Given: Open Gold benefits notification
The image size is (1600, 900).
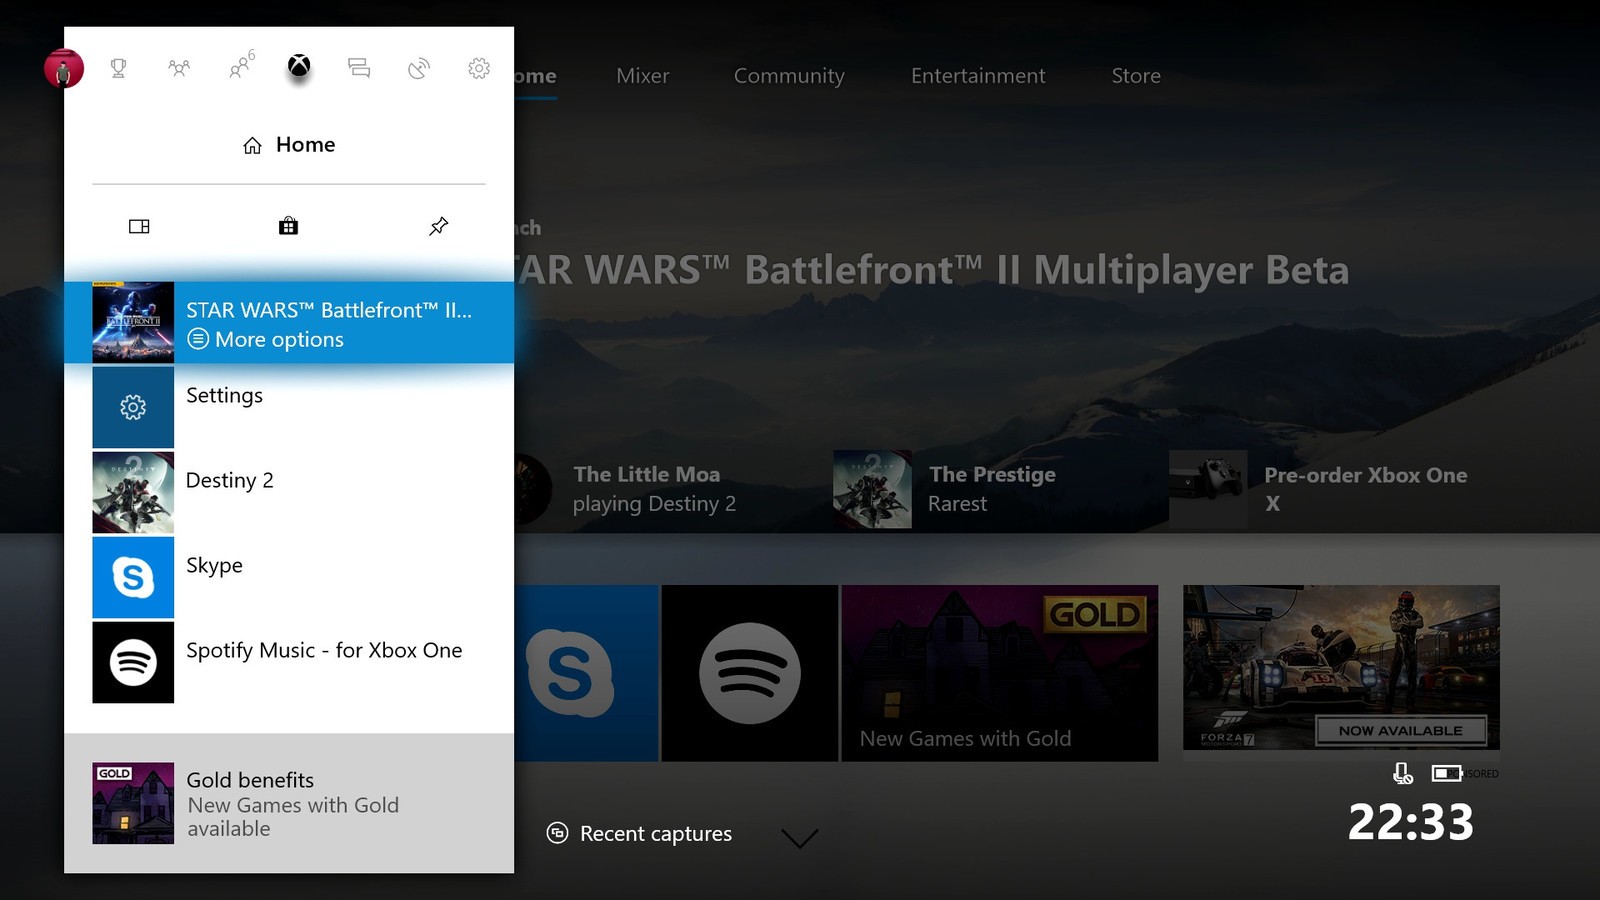Looking at the screenshot, I should coord(289,803).
